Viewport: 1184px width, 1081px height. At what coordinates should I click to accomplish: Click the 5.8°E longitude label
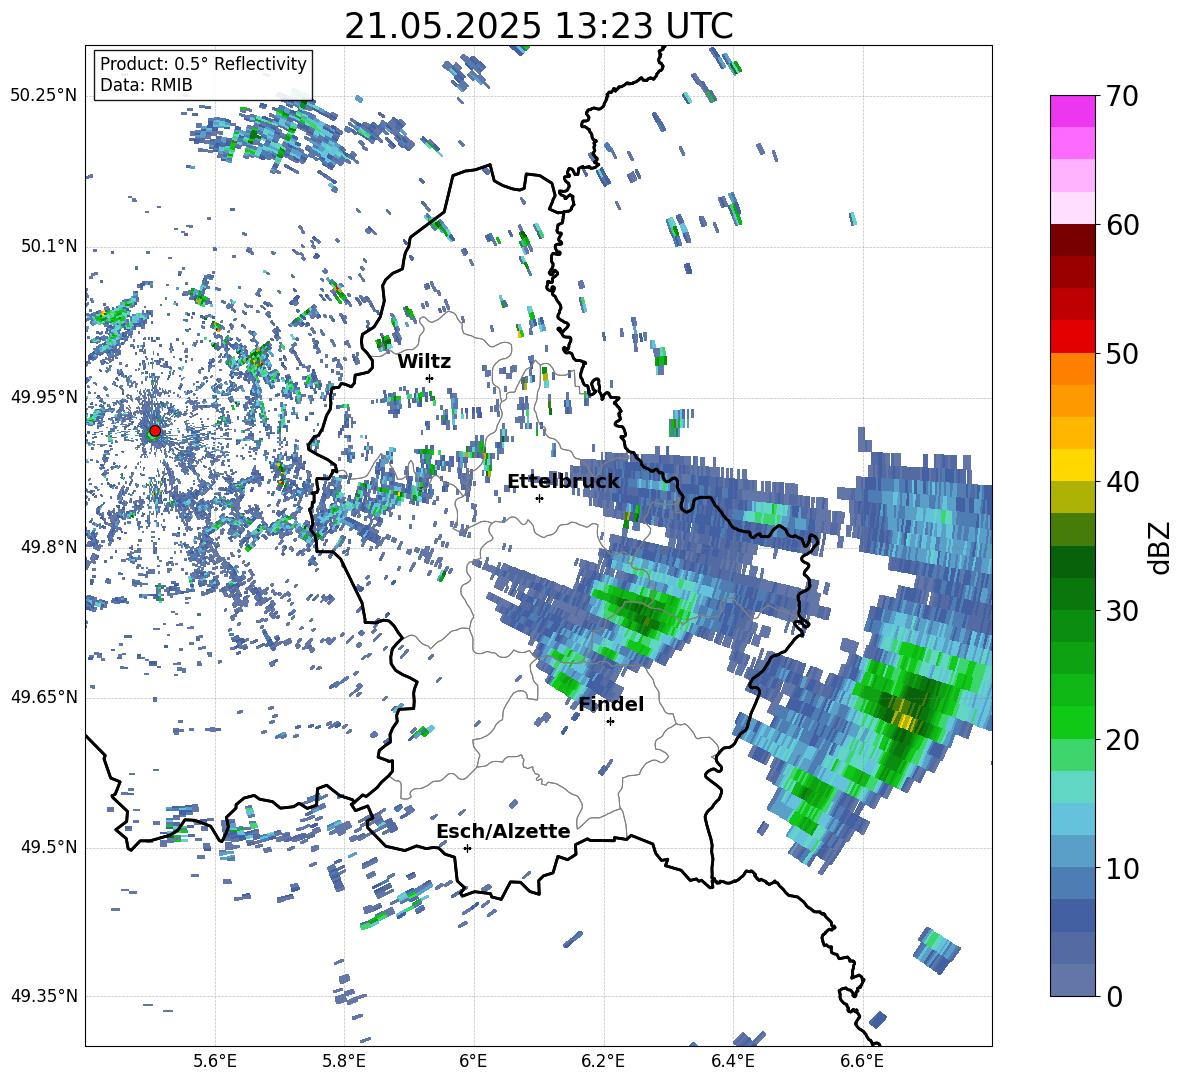click(344, 1061)
